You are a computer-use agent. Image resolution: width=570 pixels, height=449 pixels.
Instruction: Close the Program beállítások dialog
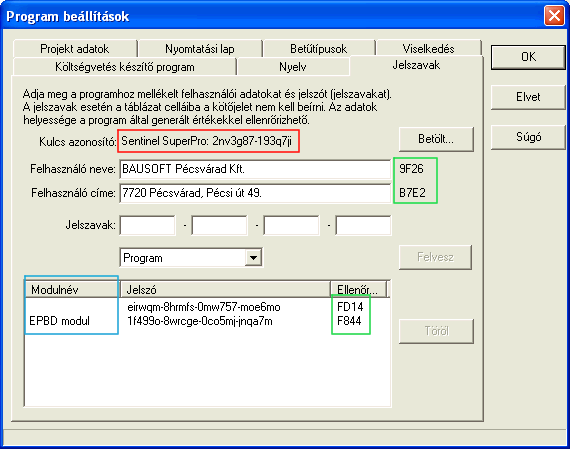tap(554, 16)
